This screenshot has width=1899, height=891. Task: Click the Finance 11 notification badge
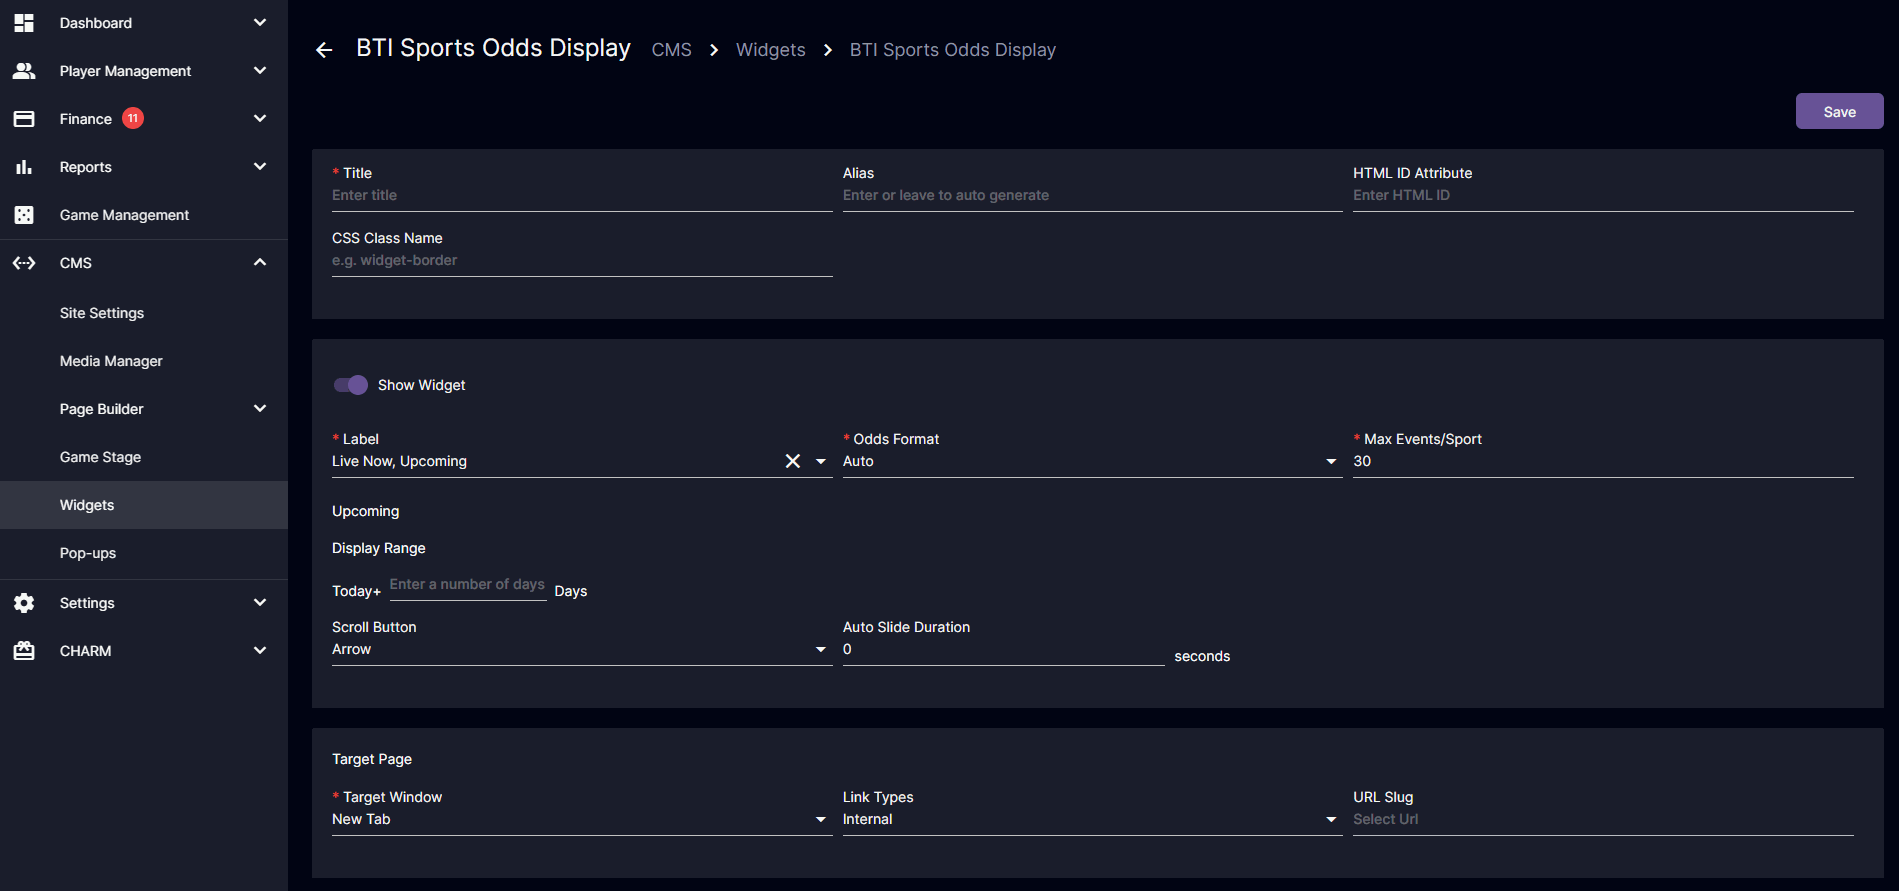133,119
